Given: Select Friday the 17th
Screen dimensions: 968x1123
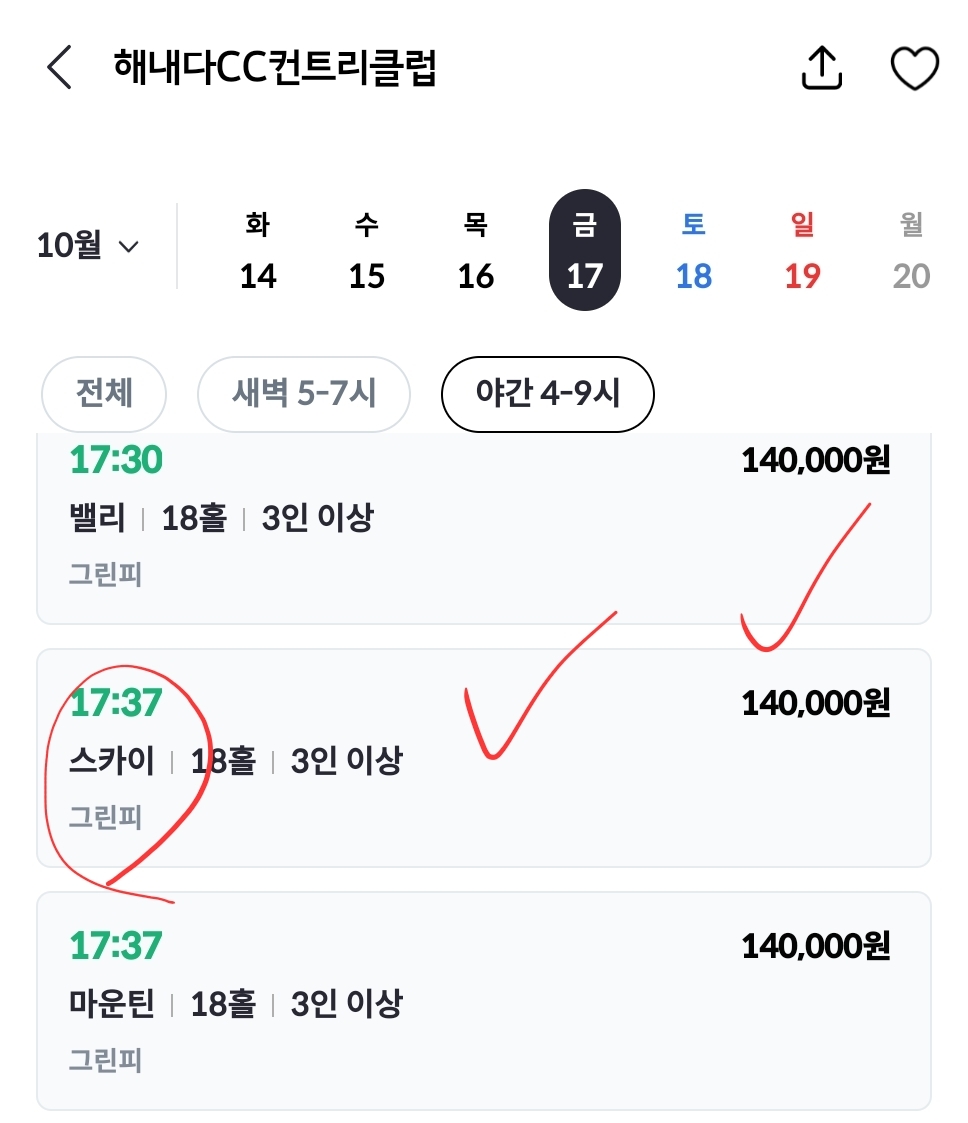Looking at the screenshot, I should (x=585, y=250).
